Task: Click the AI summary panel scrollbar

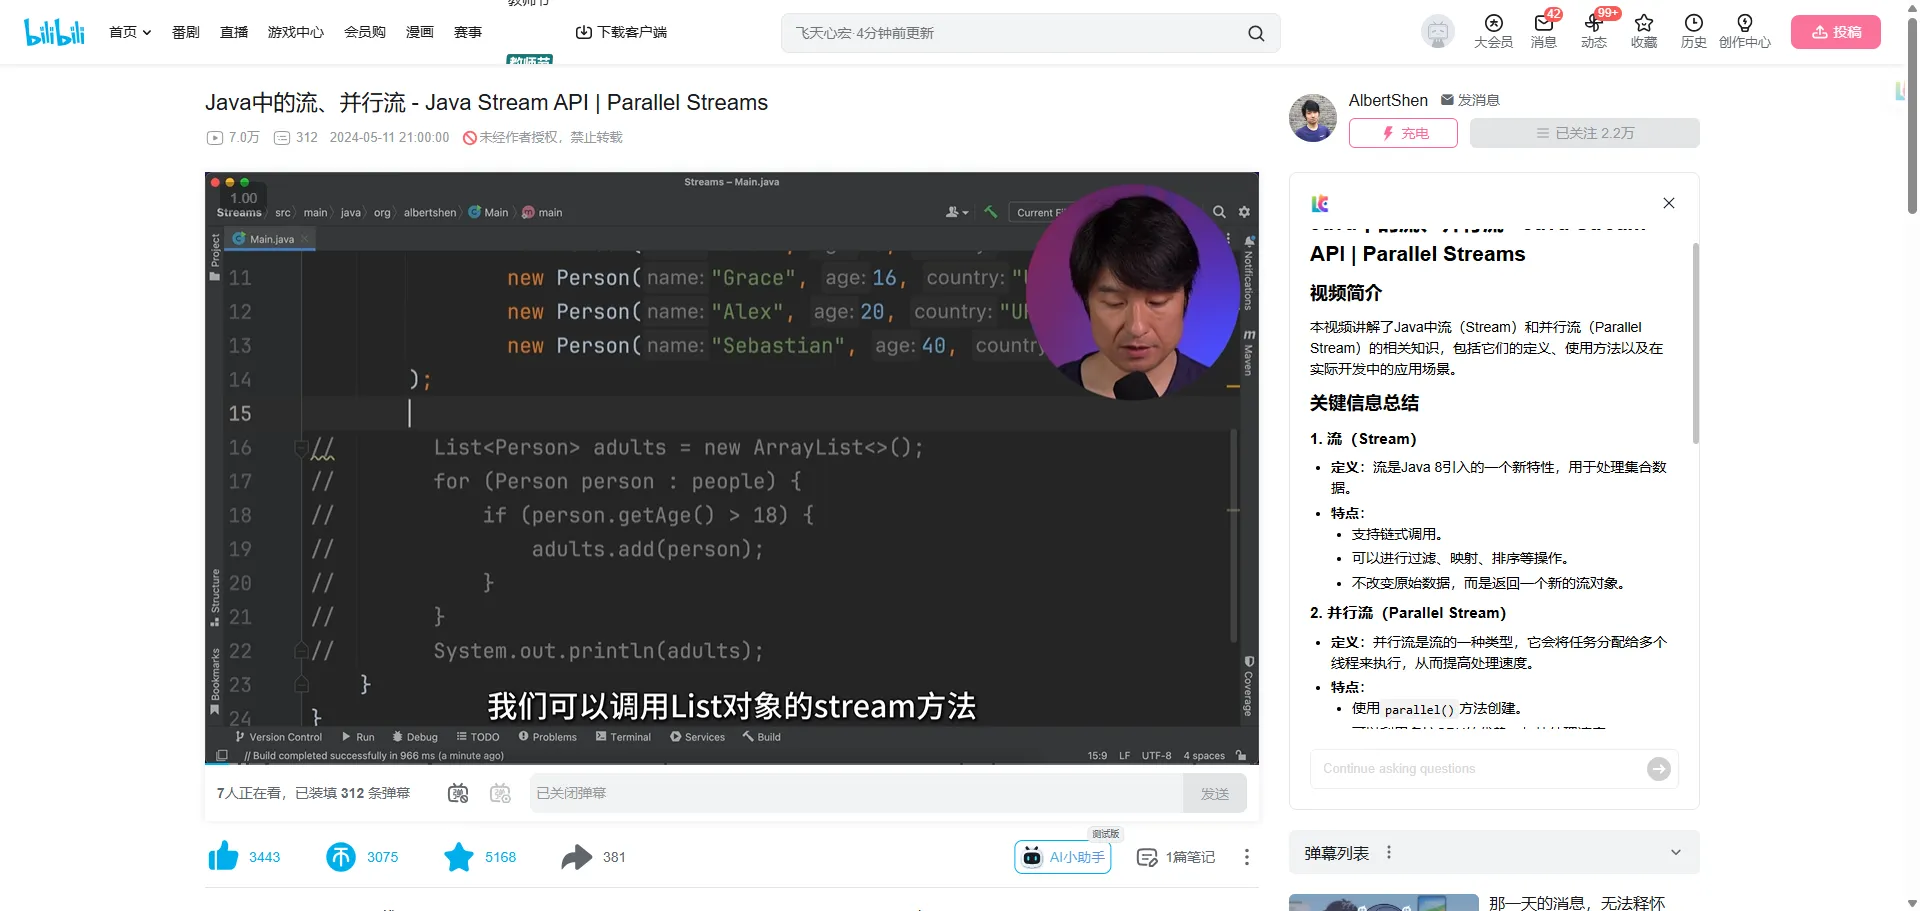Action: (1695, 342)
